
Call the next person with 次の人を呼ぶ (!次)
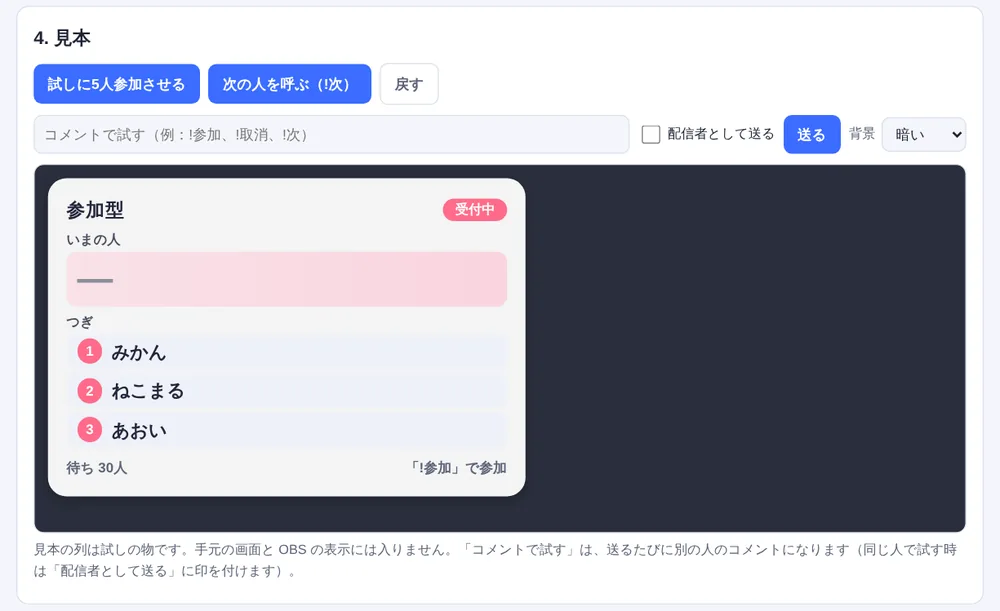(290, 84)
